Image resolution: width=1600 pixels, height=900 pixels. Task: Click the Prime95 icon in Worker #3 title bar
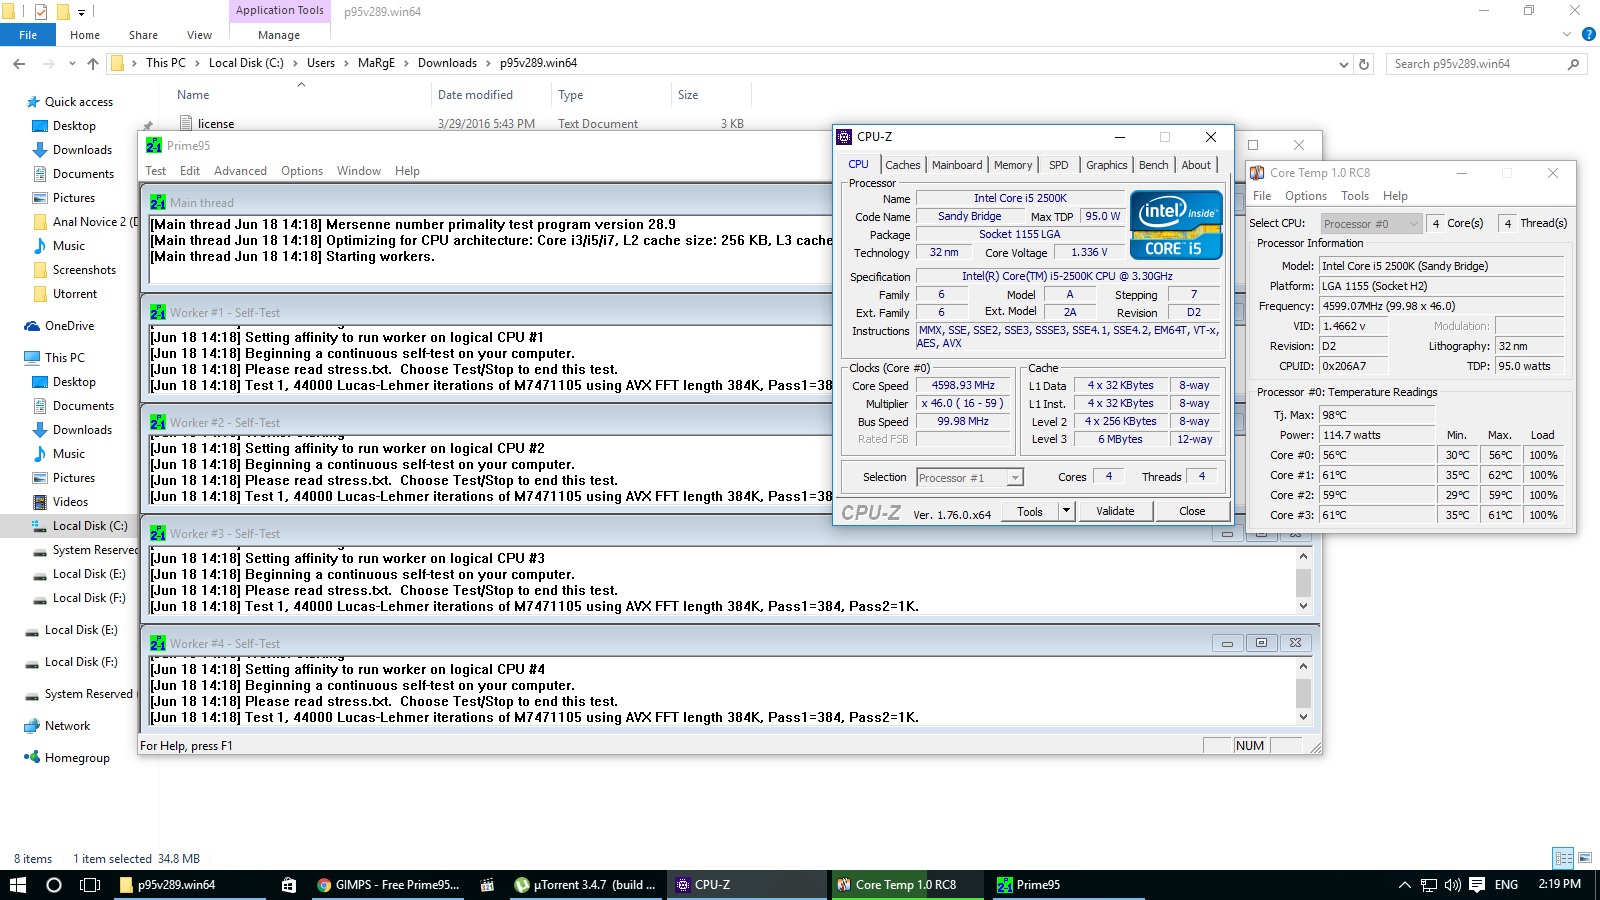point(157,534)
